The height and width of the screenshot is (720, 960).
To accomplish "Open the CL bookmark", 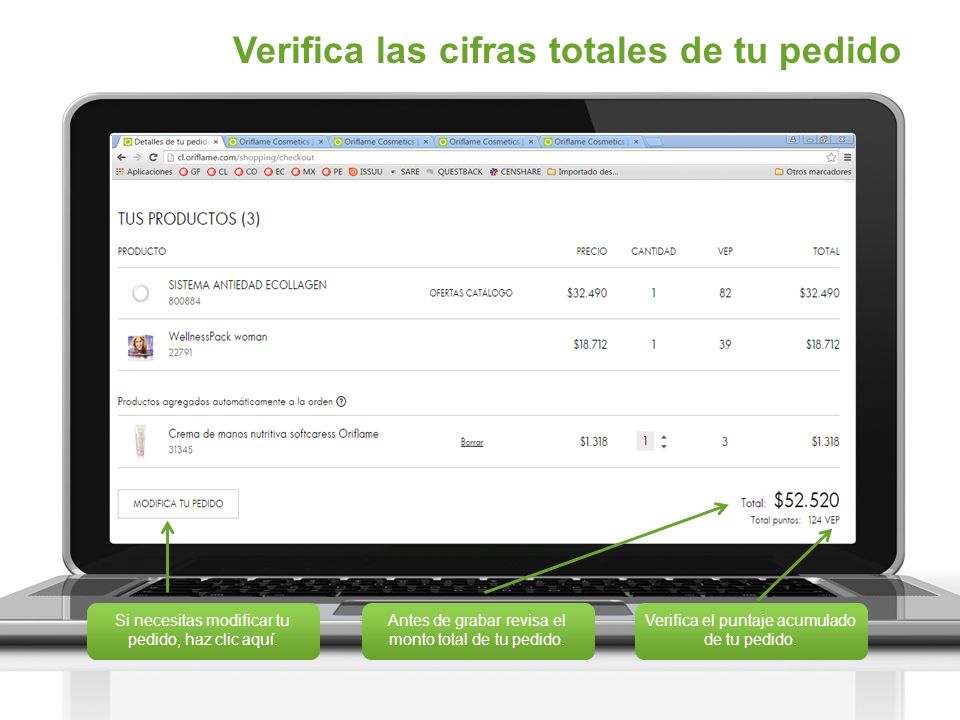I will coord(217,172).
